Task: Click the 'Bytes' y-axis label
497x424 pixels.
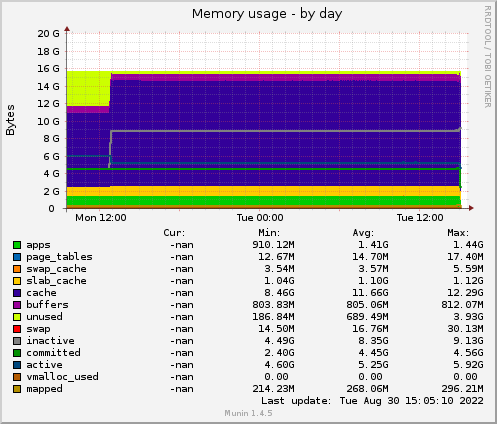Action: [x=10, y=120]
